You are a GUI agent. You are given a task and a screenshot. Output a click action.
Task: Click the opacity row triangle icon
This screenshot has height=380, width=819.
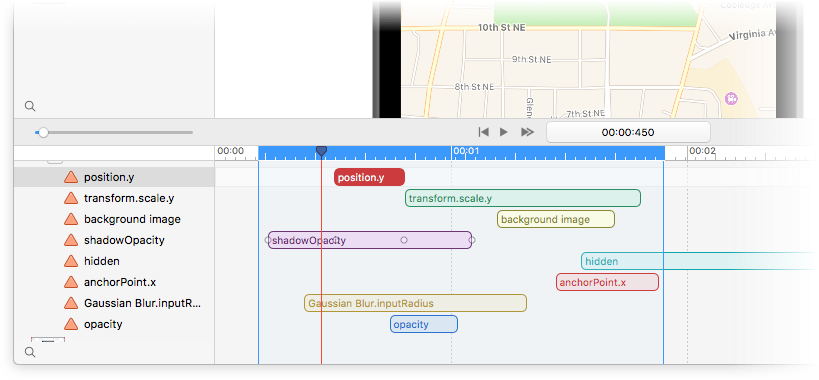click(x=71, y=324)
